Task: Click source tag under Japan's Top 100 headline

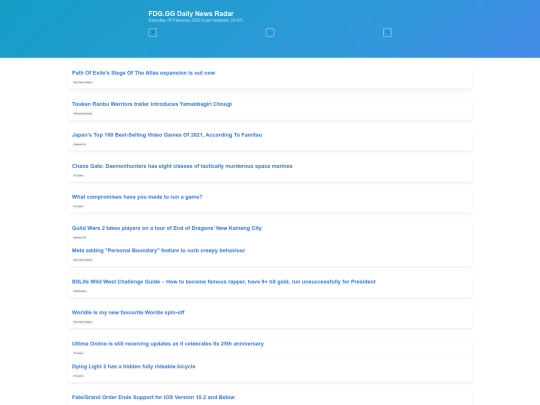Action: point(80,144)
